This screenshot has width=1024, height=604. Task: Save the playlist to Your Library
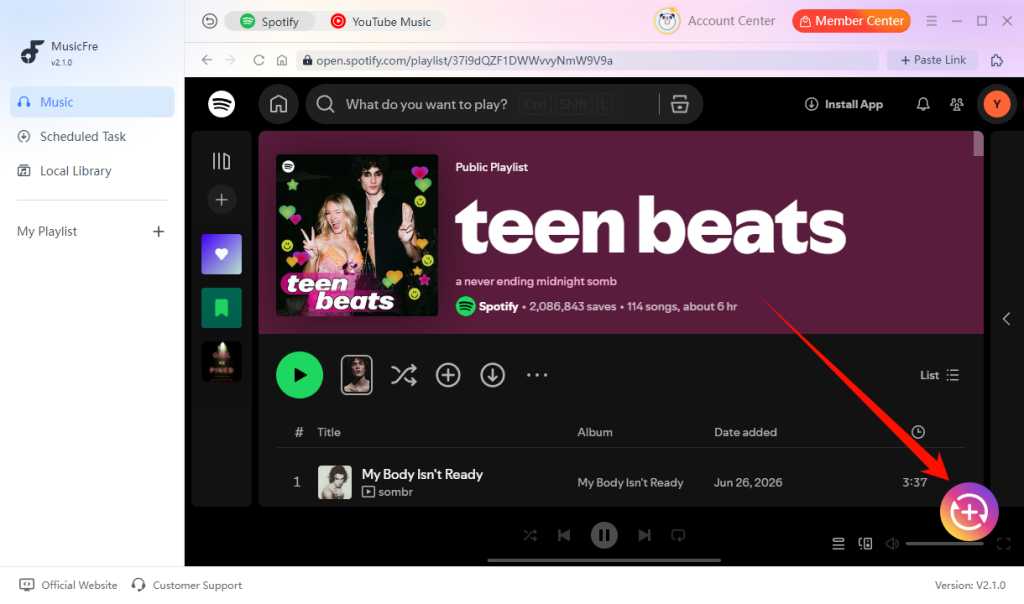[x=448, y=375]
